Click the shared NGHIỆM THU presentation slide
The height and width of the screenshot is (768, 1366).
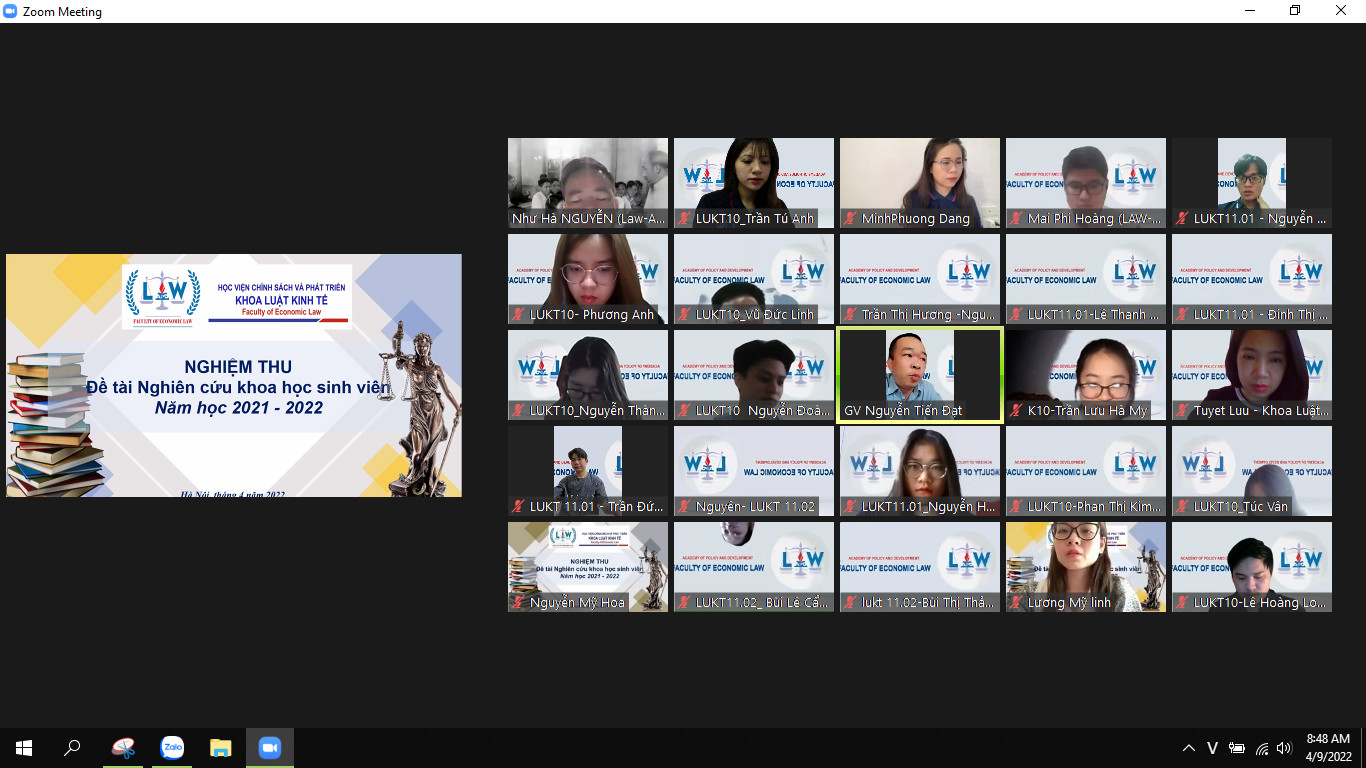(x=234, y=375)
